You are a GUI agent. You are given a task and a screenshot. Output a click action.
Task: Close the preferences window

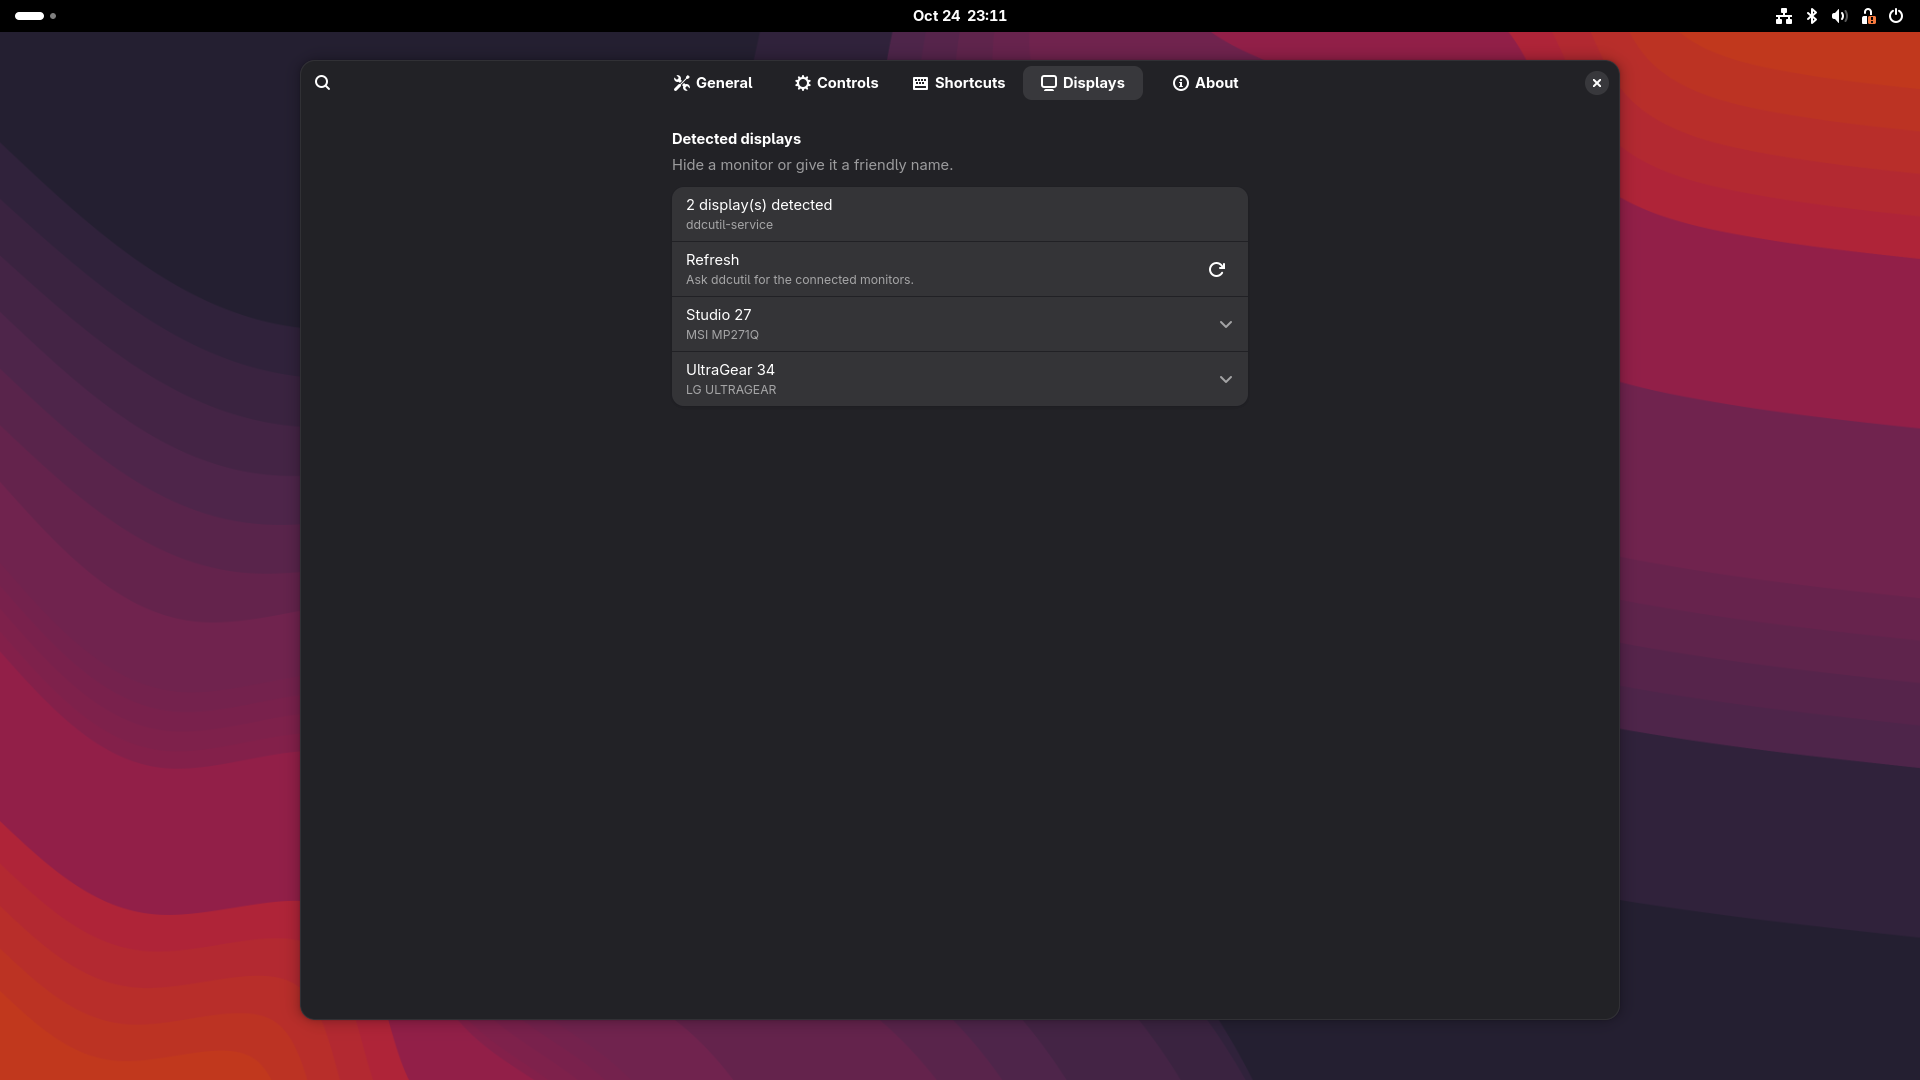(x=1596, y=83)
